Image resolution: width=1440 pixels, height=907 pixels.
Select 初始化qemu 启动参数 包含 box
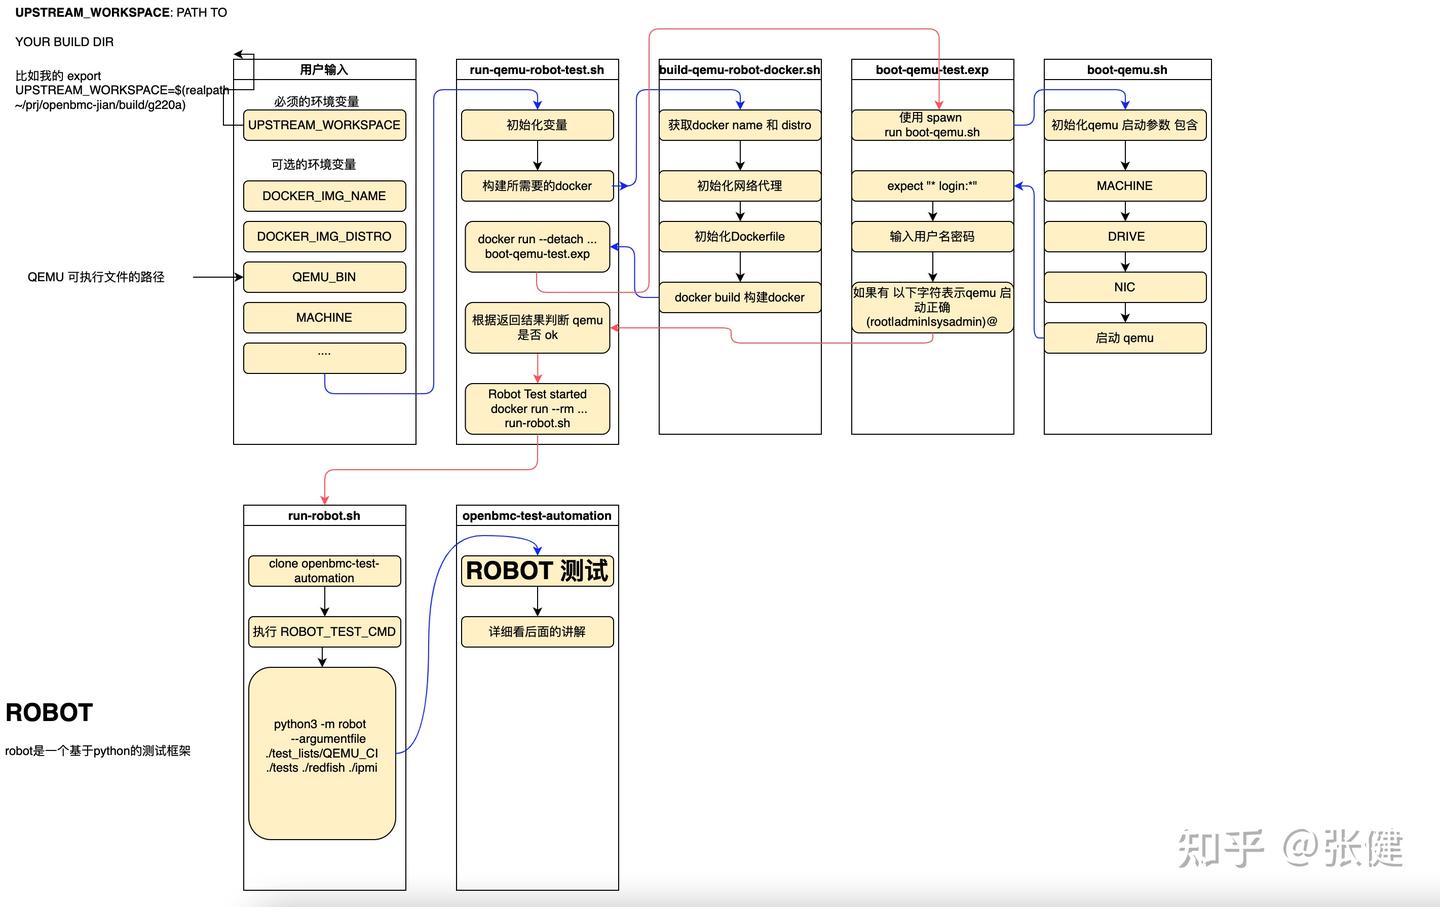[x=1125, y=125]
